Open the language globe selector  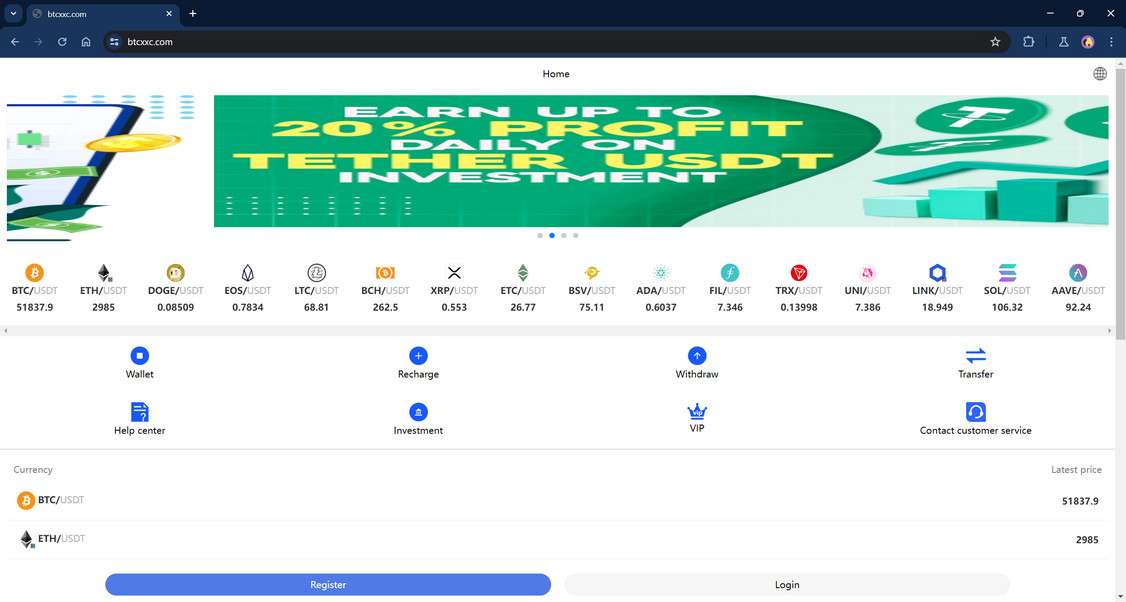click(1100, 72)
